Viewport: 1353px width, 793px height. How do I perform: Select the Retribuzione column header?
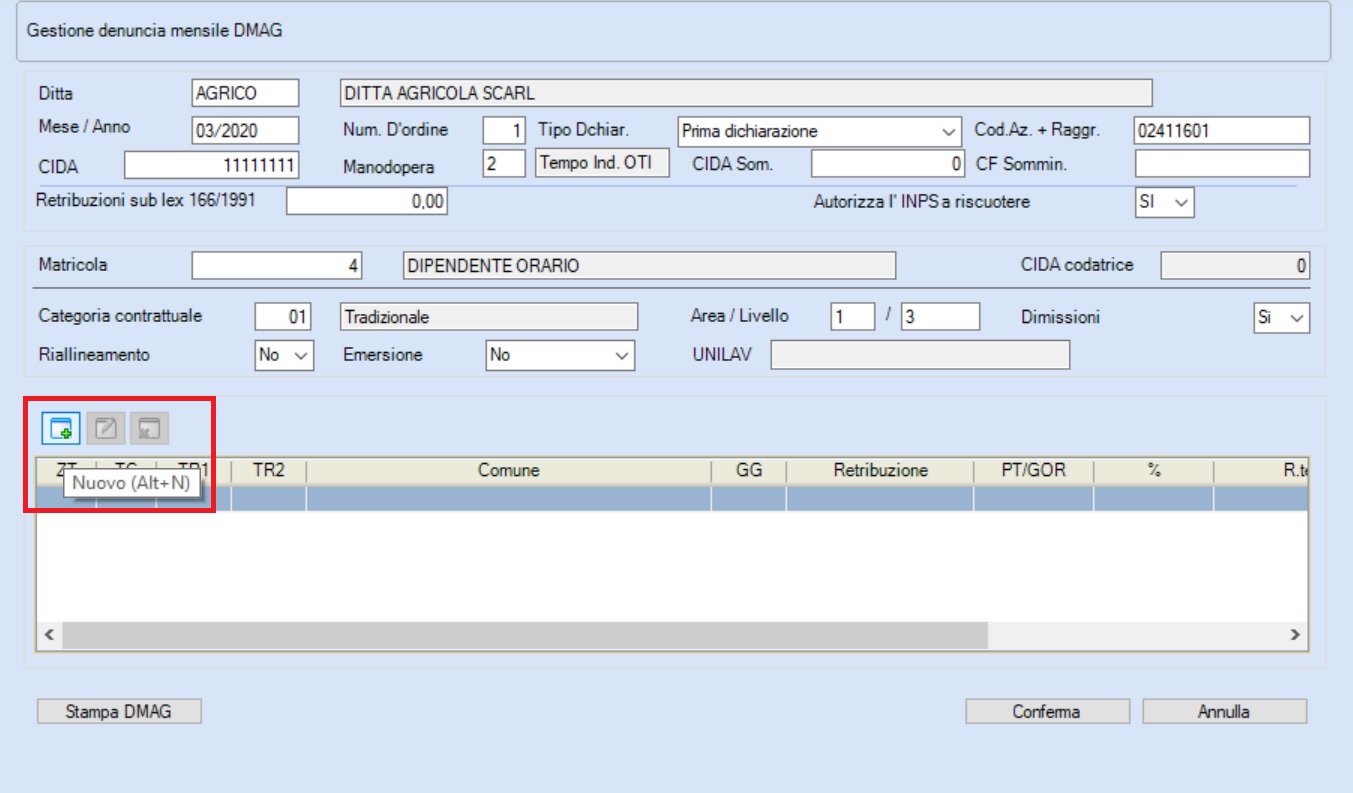(880, 470)
